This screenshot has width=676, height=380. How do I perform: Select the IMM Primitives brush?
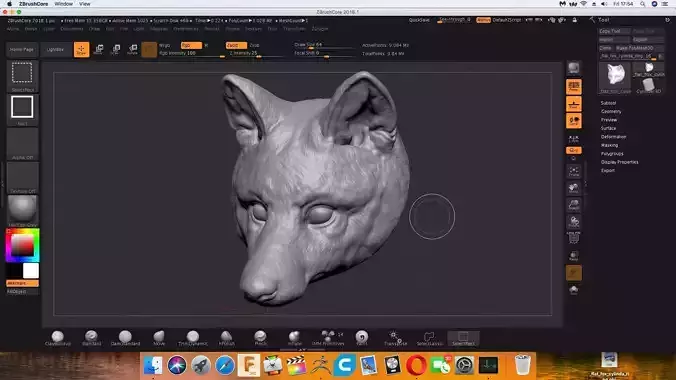pos(328,338)
